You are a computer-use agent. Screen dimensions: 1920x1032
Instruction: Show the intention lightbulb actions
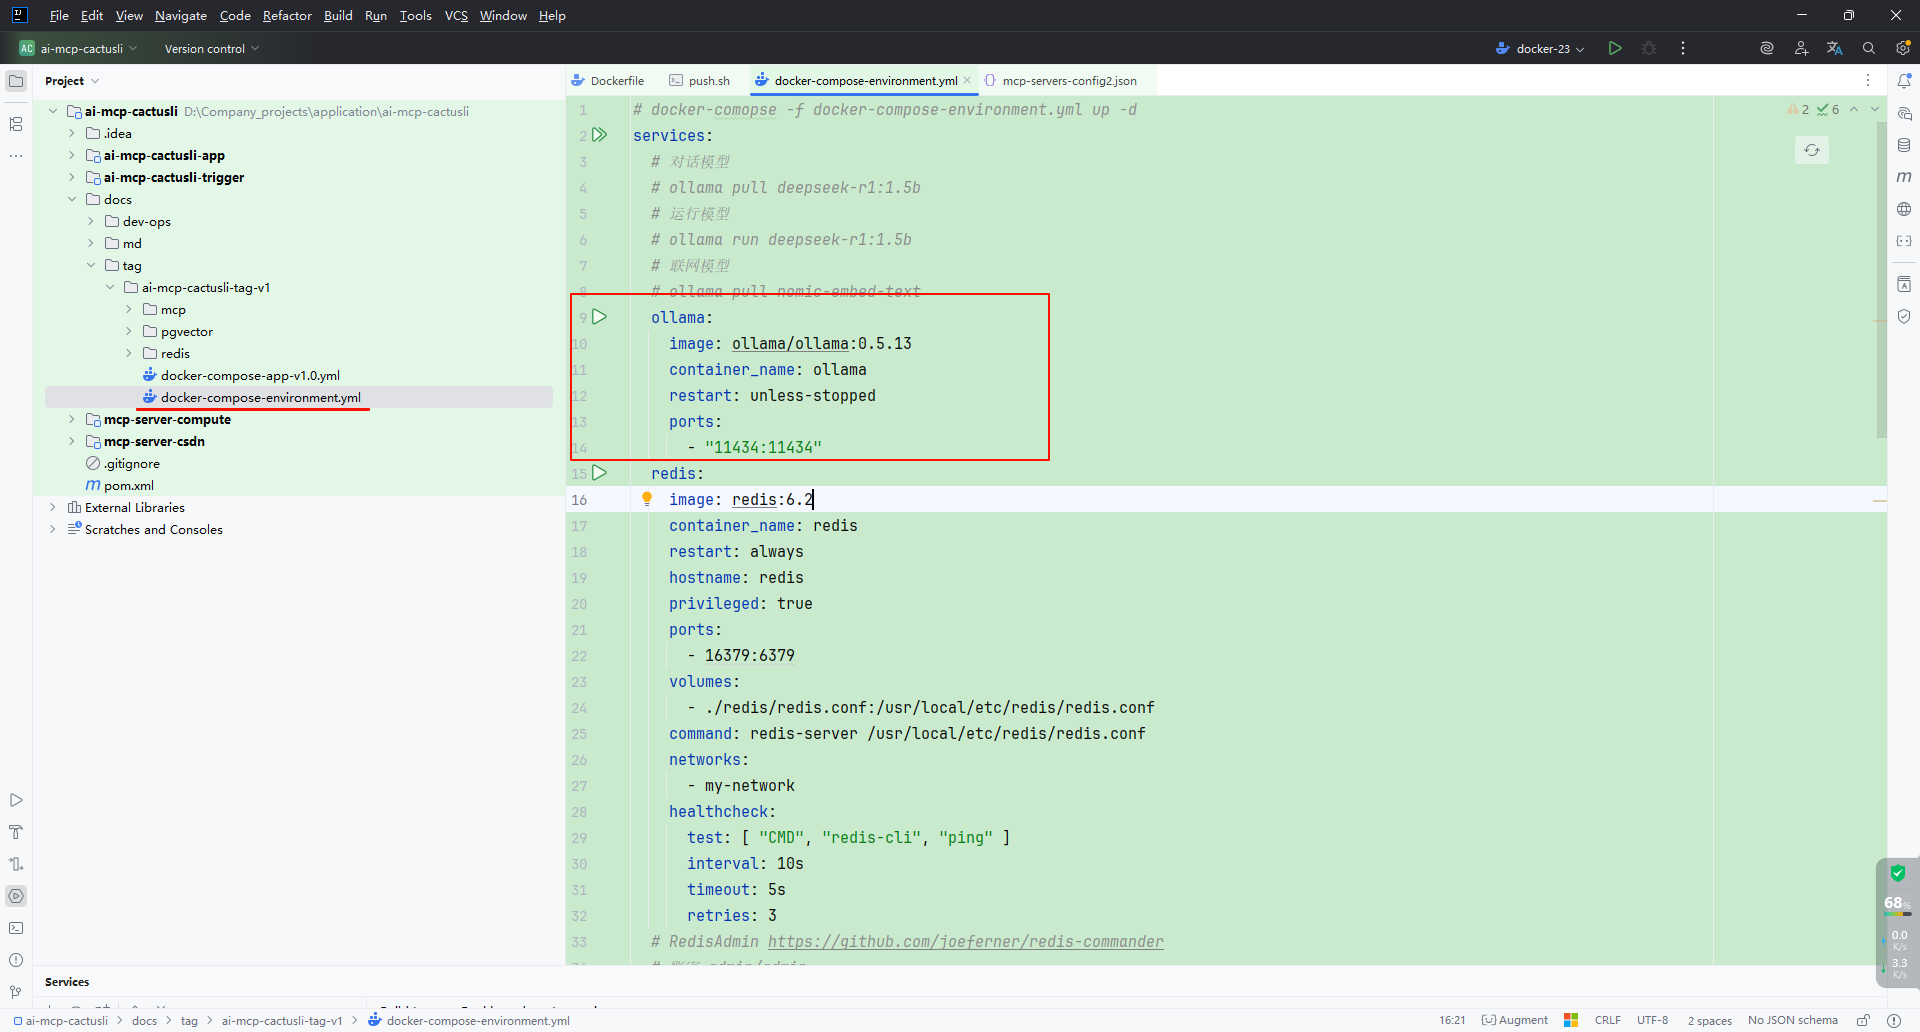pyautogui.click(x=647, y=499)
